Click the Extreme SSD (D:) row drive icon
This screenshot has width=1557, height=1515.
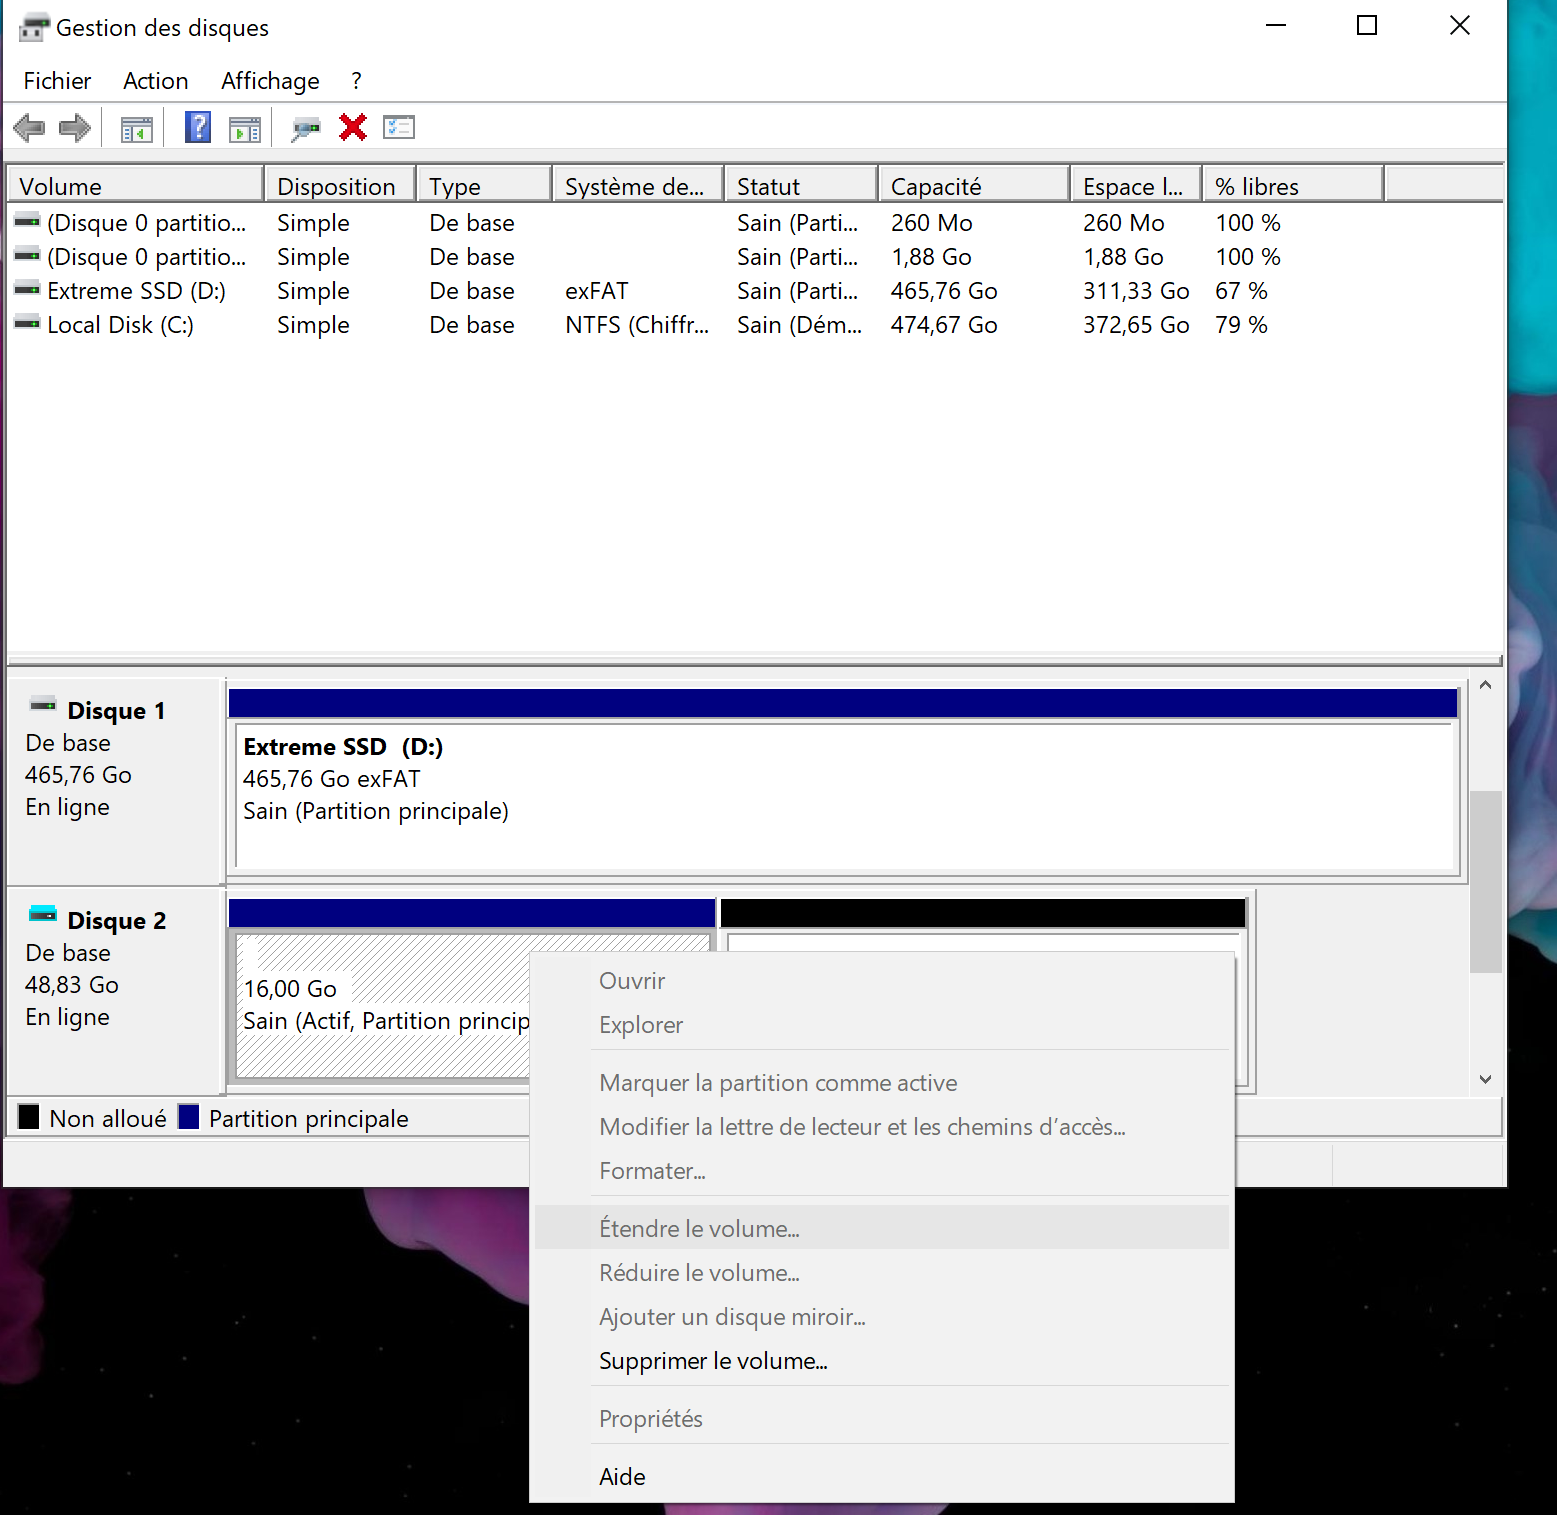27,290
